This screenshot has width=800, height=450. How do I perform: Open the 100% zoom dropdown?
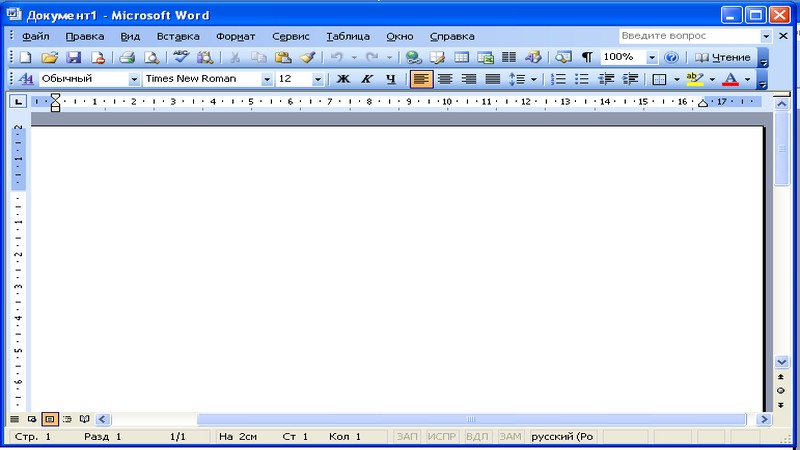[x=652, y=57]
